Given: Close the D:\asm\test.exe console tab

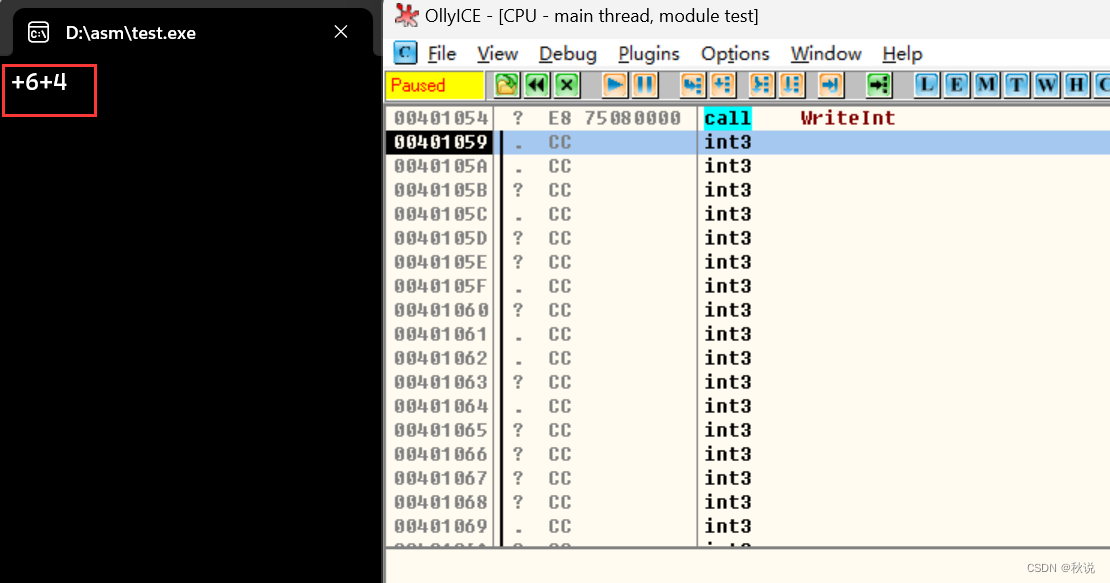Looking at the screenshot, I should (341, 32).
